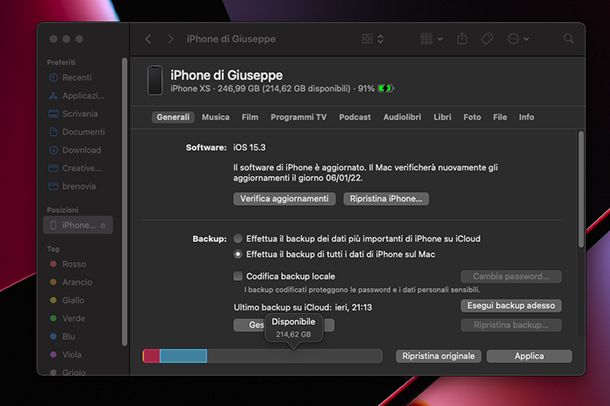Click the red segment of storage bar
The height and width of the screenshot is (406, 610).
point(152,356)
